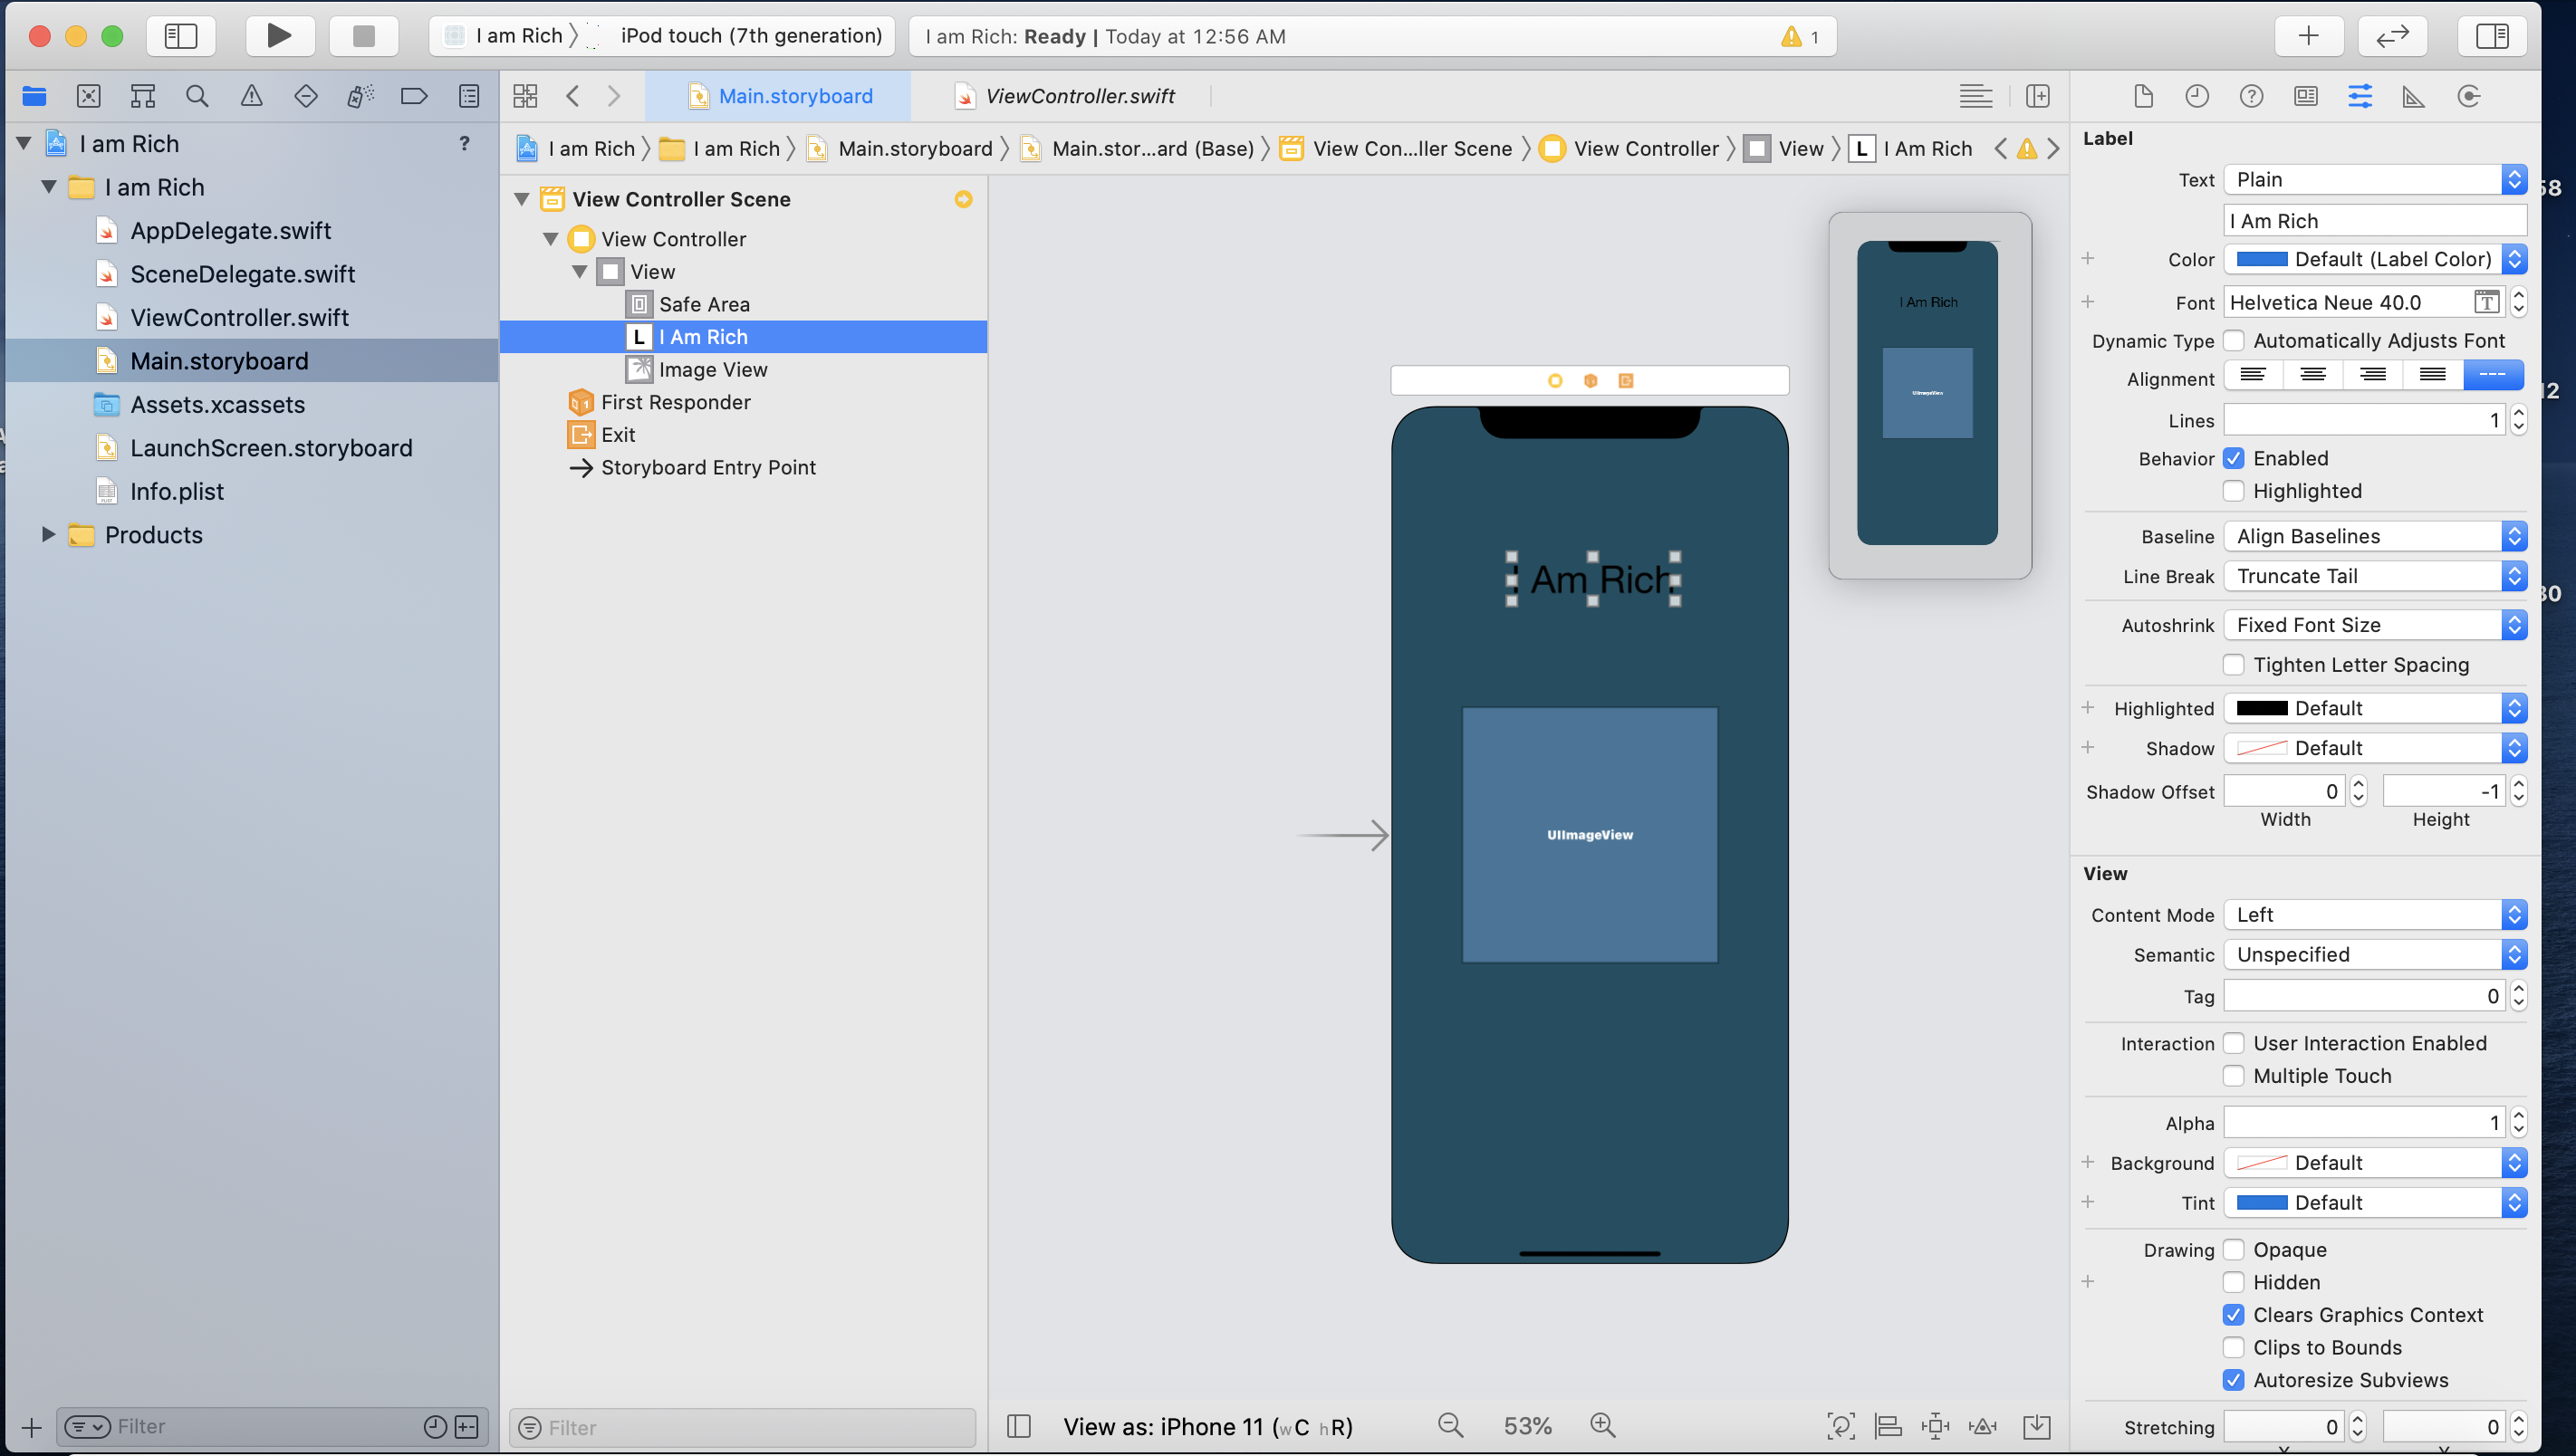Viewport: 2576px width, 1456px height.
Task: Click the Stop button in toolbar
Action: (364, 36)
